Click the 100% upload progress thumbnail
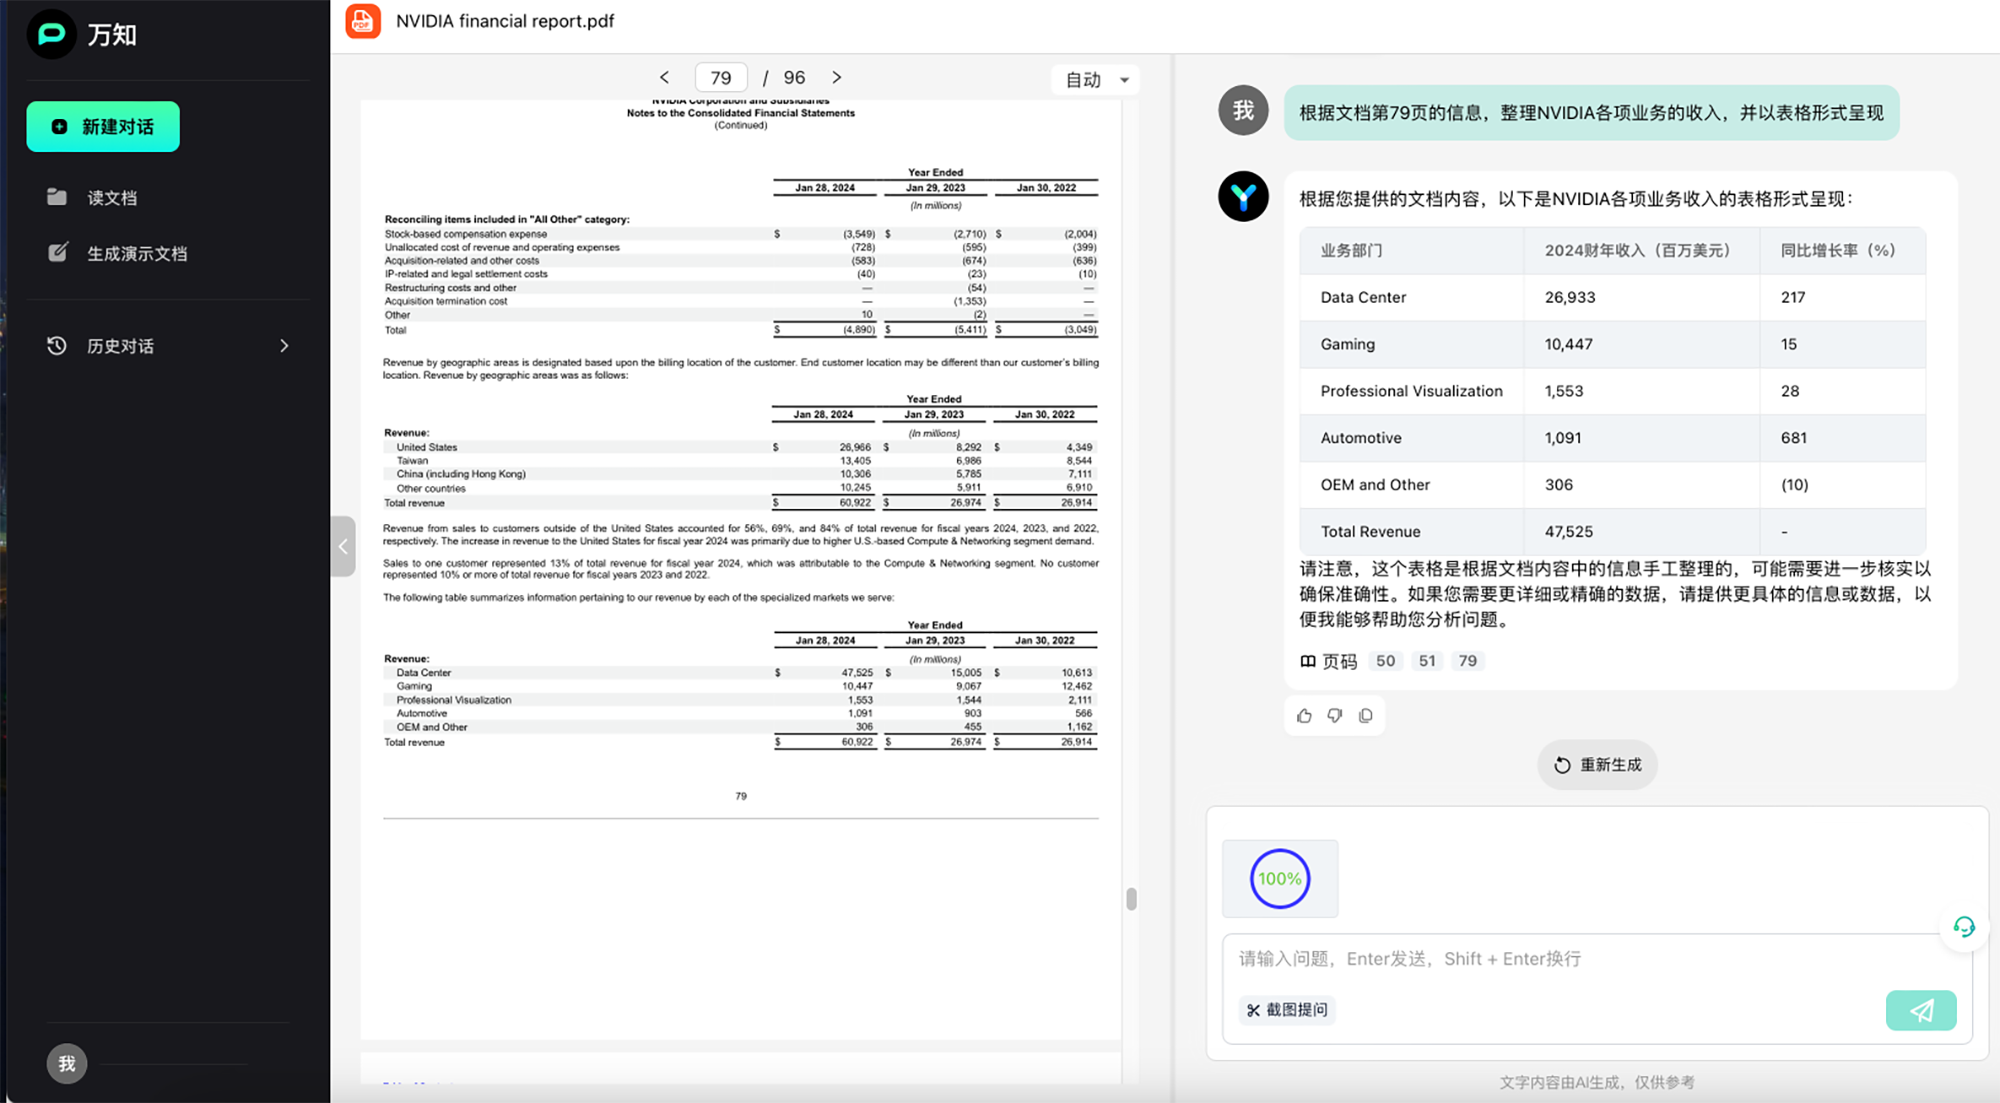The width and height of the screenshot is (2000, 1103). 1280,879
